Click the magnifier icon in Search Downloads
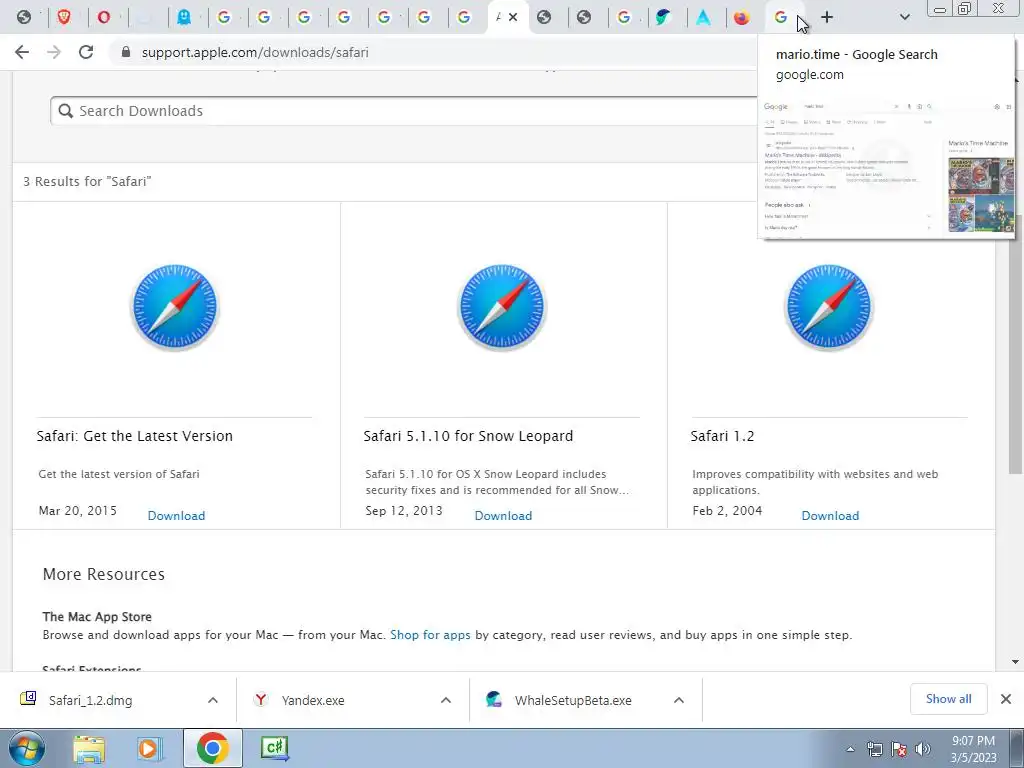Viewport: 1024px width, 768px height. pyautogui.click(x=65, y=111)
